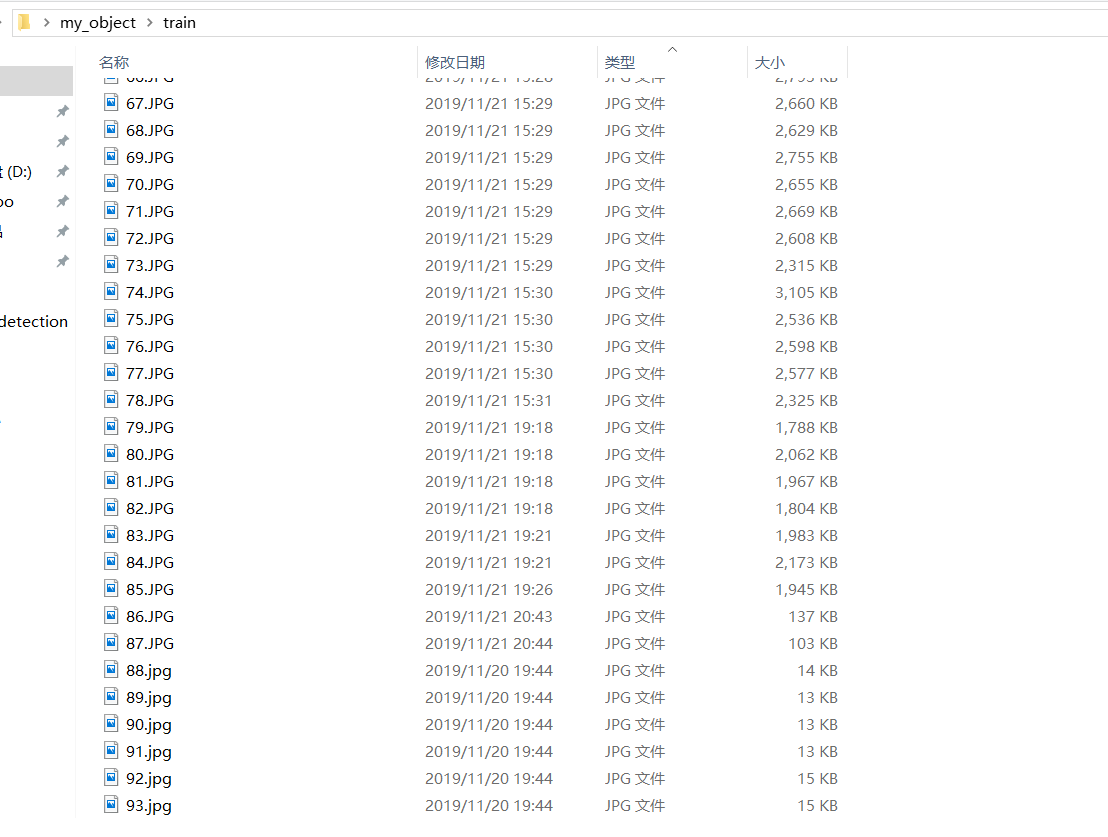Click the file icon of 80.JPG

[x=111, y=454]
